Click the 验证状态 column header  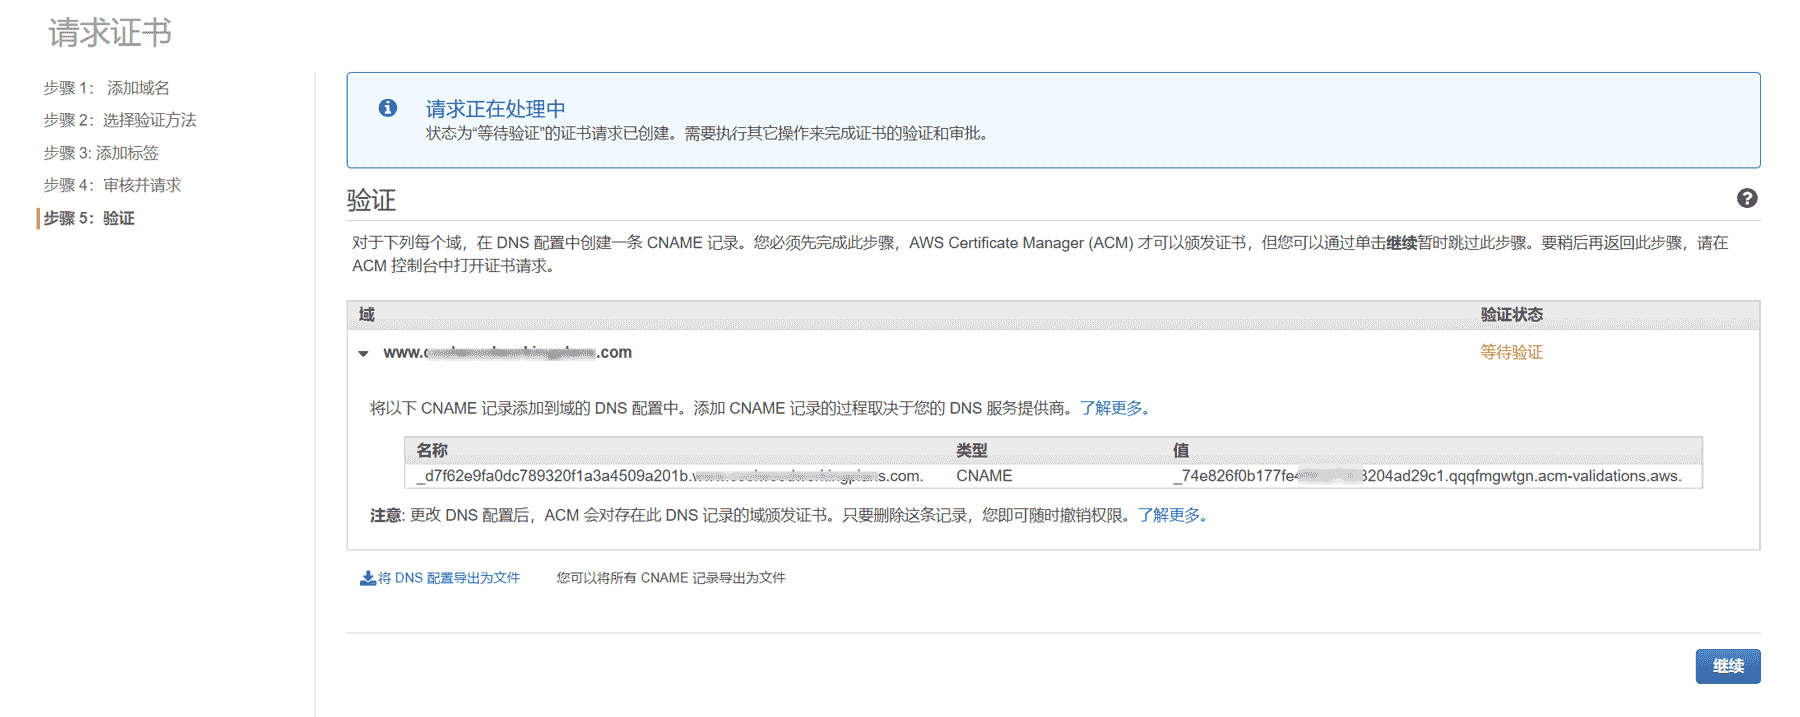[x=1511, y=315]
